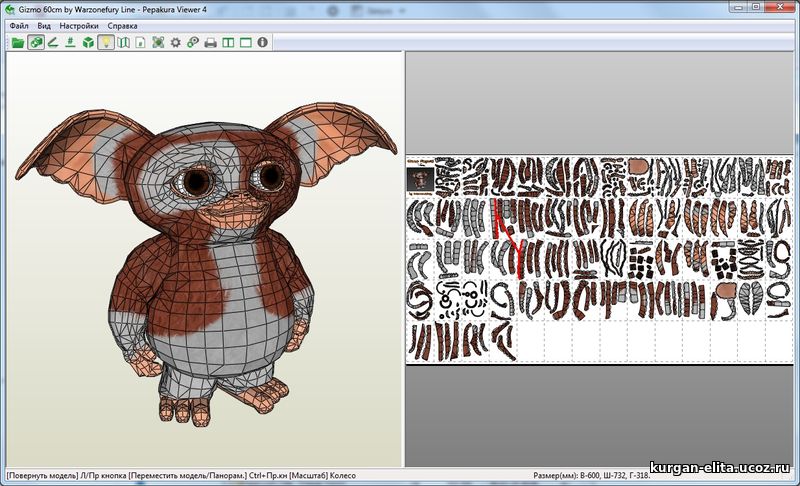
Task: Click the folded map unfold pattern icon
Action: pyautogui.click(x=123, y=42)
